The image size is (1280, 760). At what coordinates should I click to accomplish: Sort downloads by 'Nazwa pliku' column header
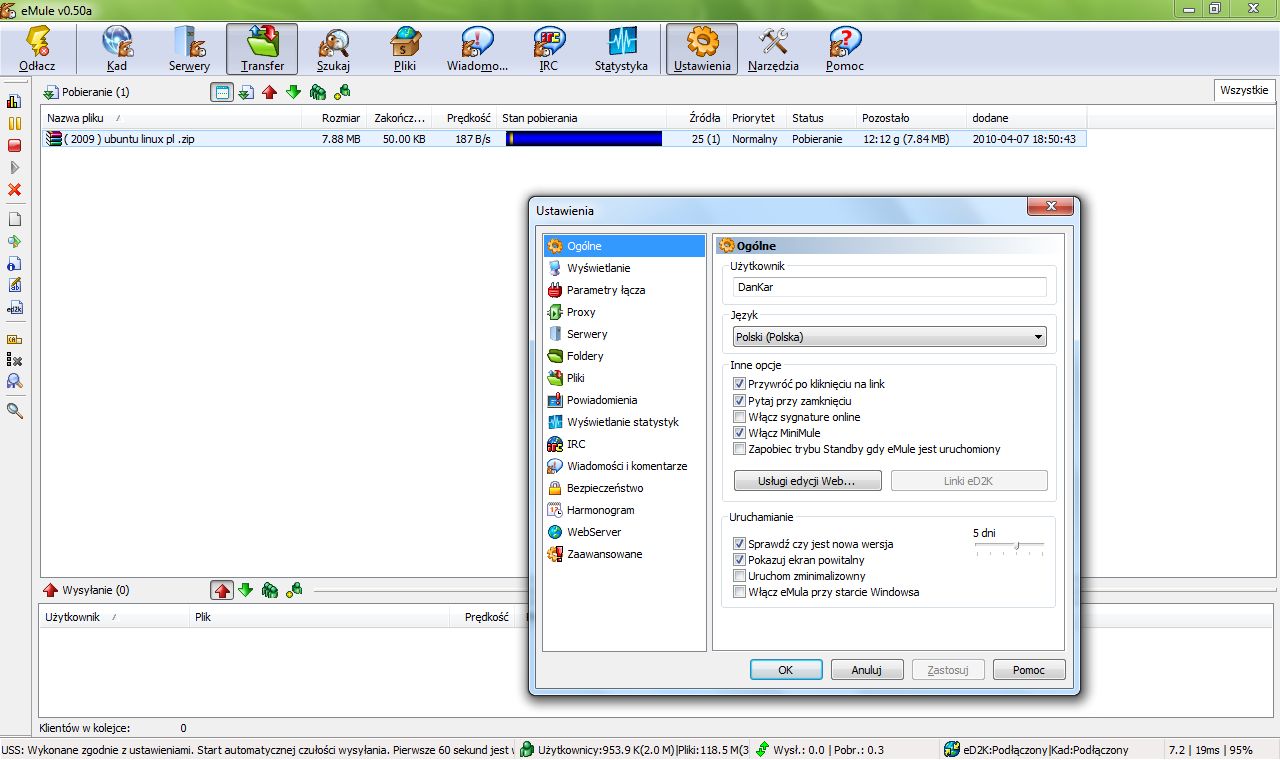[x=171, y=118]
